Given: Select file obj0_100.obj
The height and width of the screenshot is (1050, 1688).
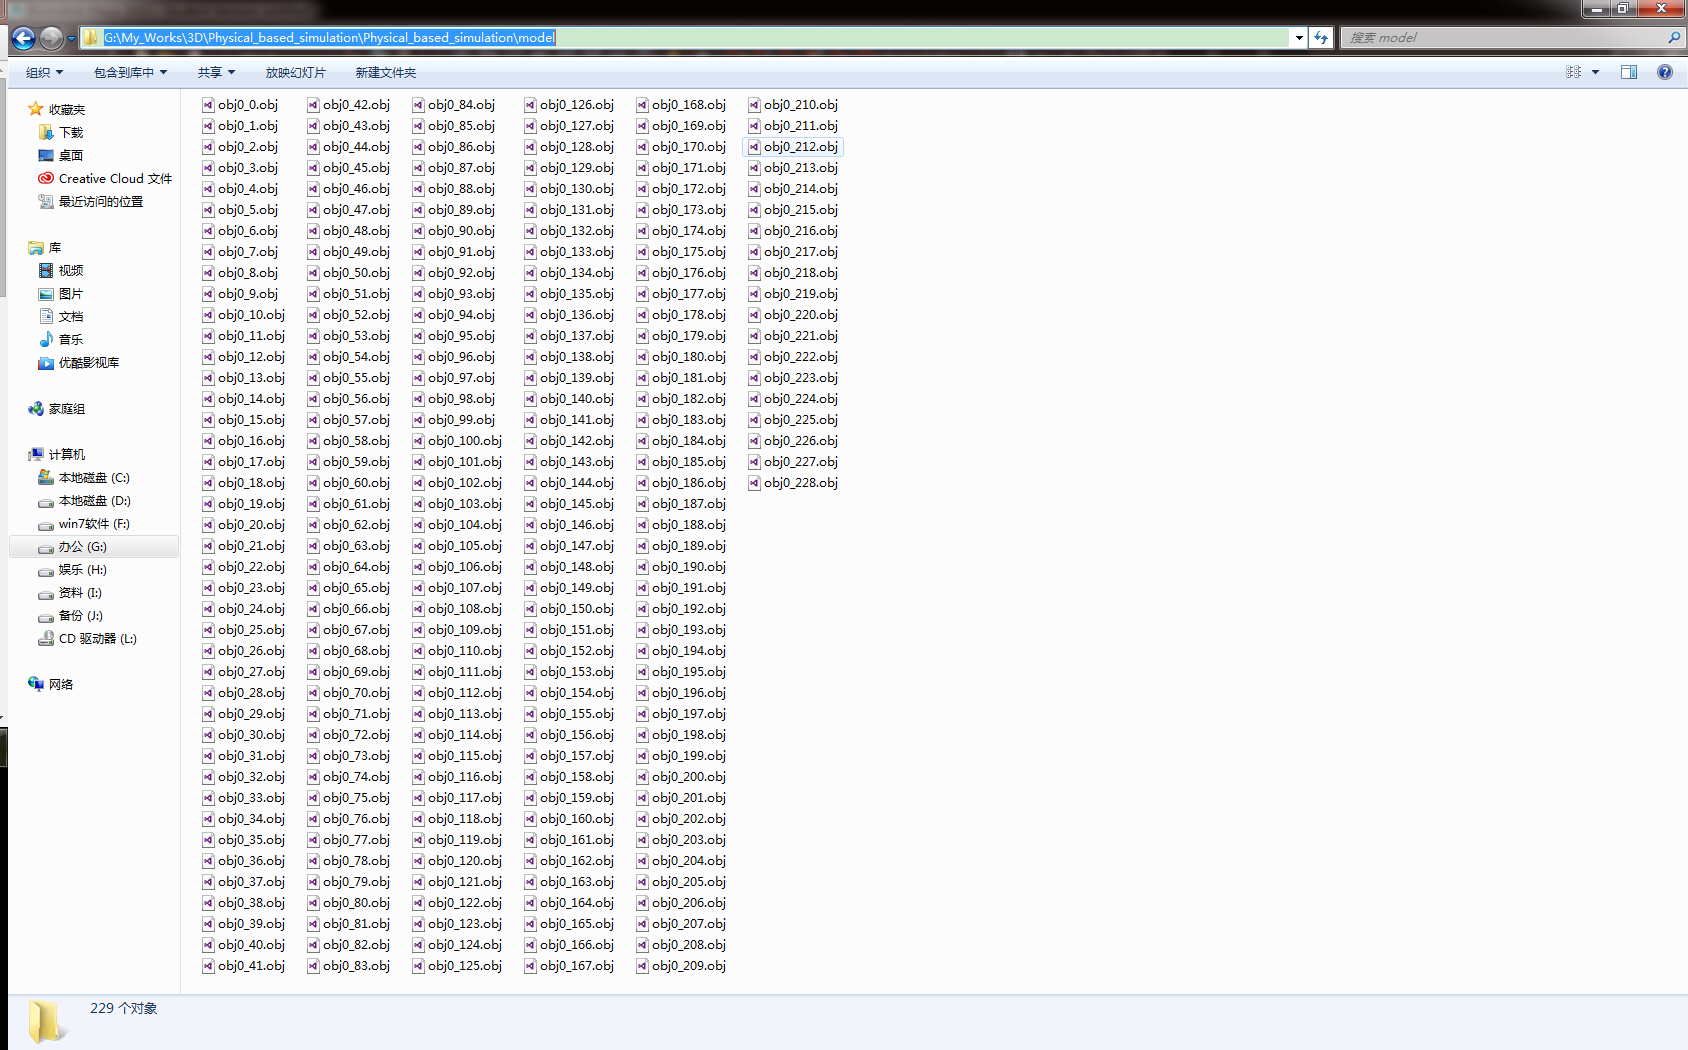Looking at the screenshot, I should coord(457,440).
